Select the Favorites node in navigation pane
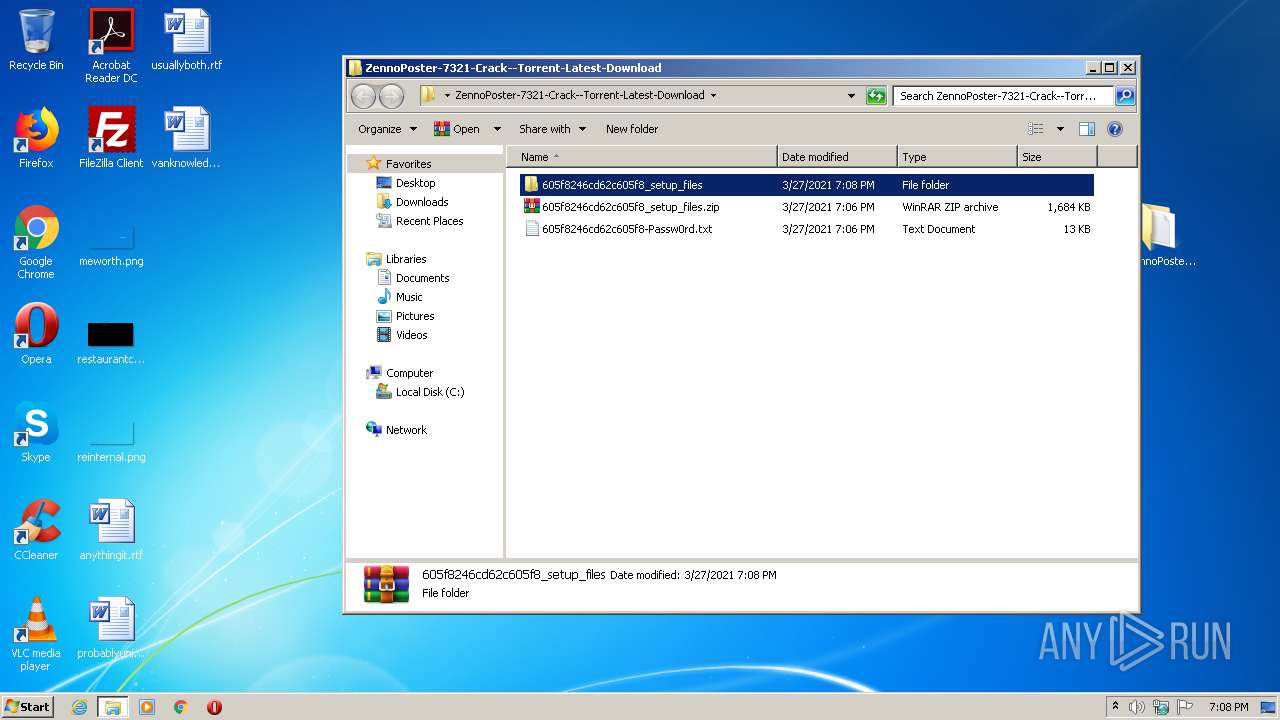Viewport: 1280px width, 720px height. click(x=408, y=164)
